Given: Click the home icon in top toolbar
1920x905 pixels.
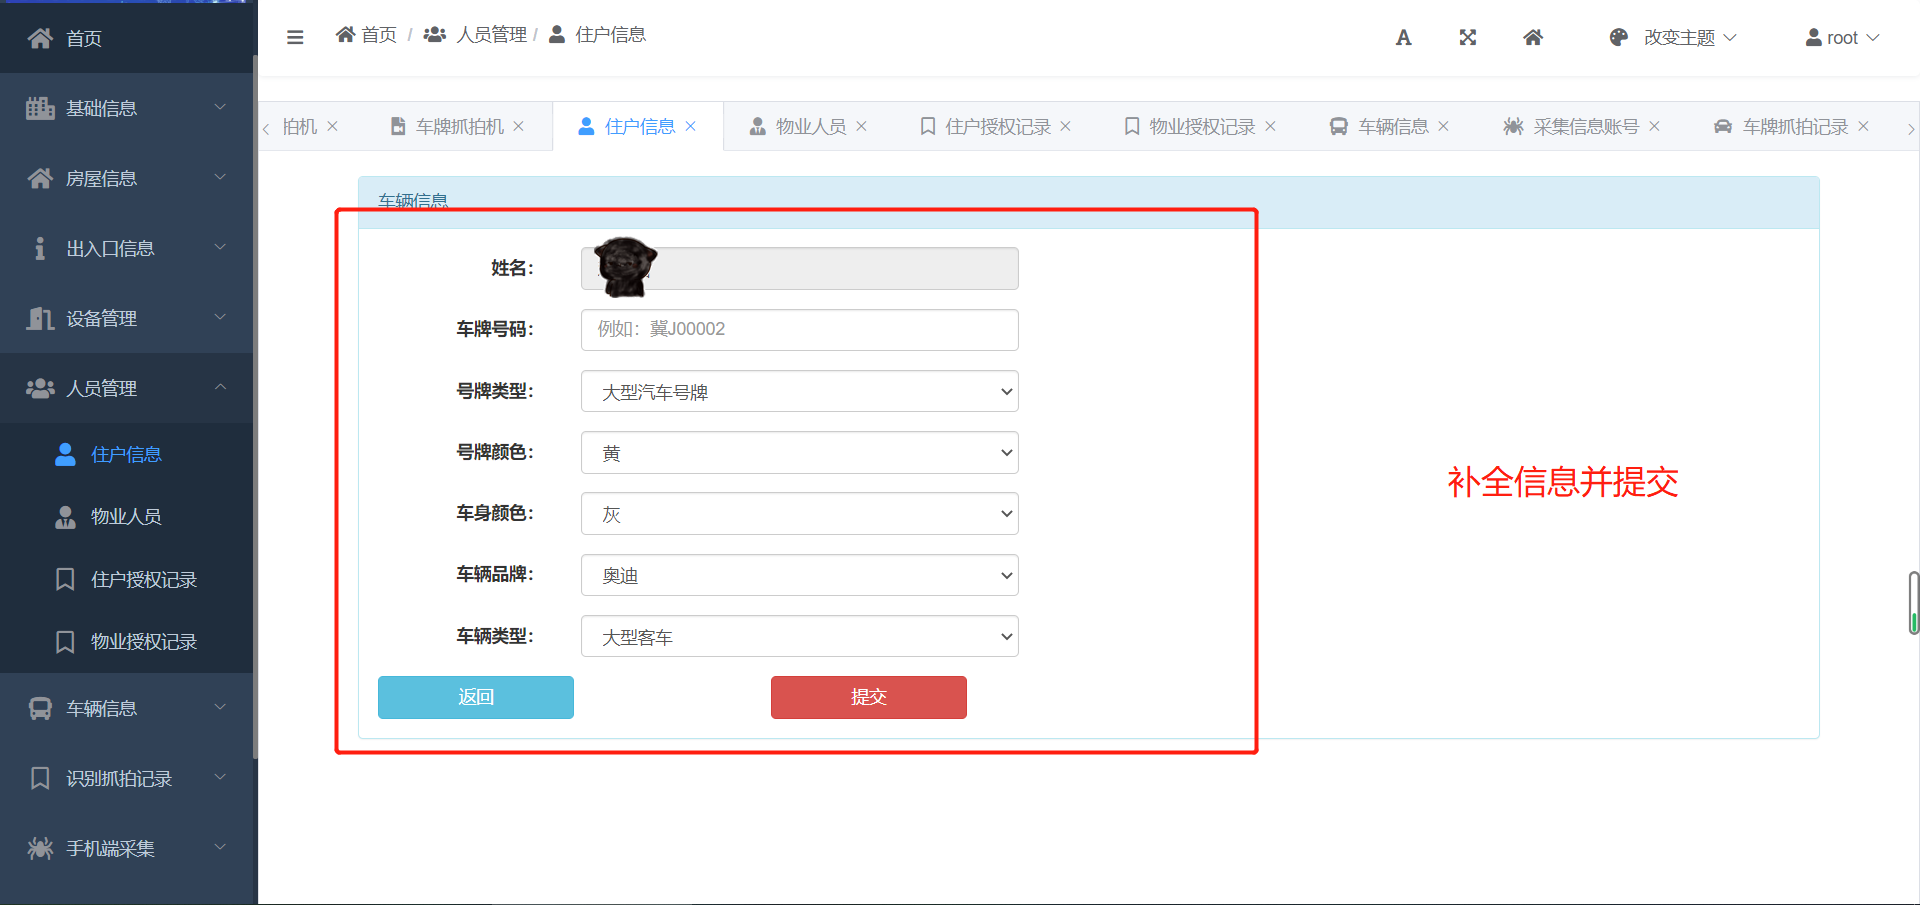Looking at the screenshot, I should pos(1532,38).
